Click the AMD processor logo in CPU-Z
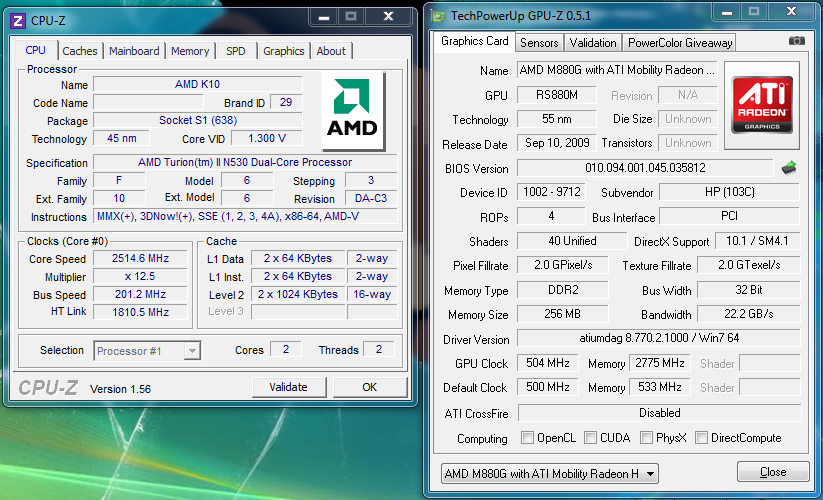Screen dimensions: 823x500 (x=353, y=111)
